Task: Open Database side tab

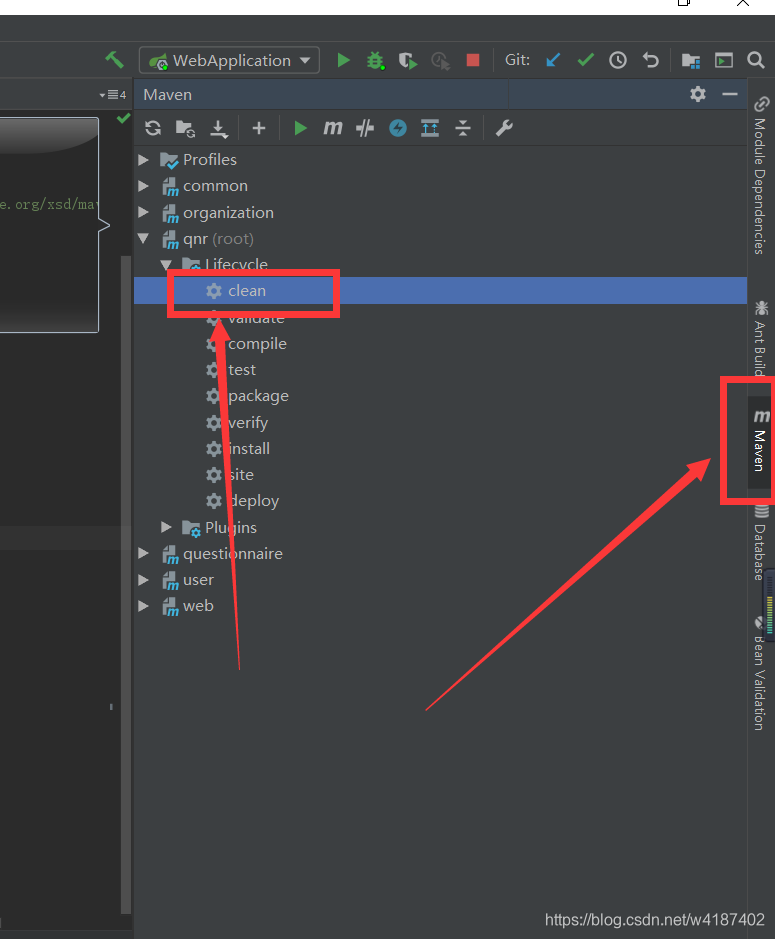Action: tap(761, 544)
